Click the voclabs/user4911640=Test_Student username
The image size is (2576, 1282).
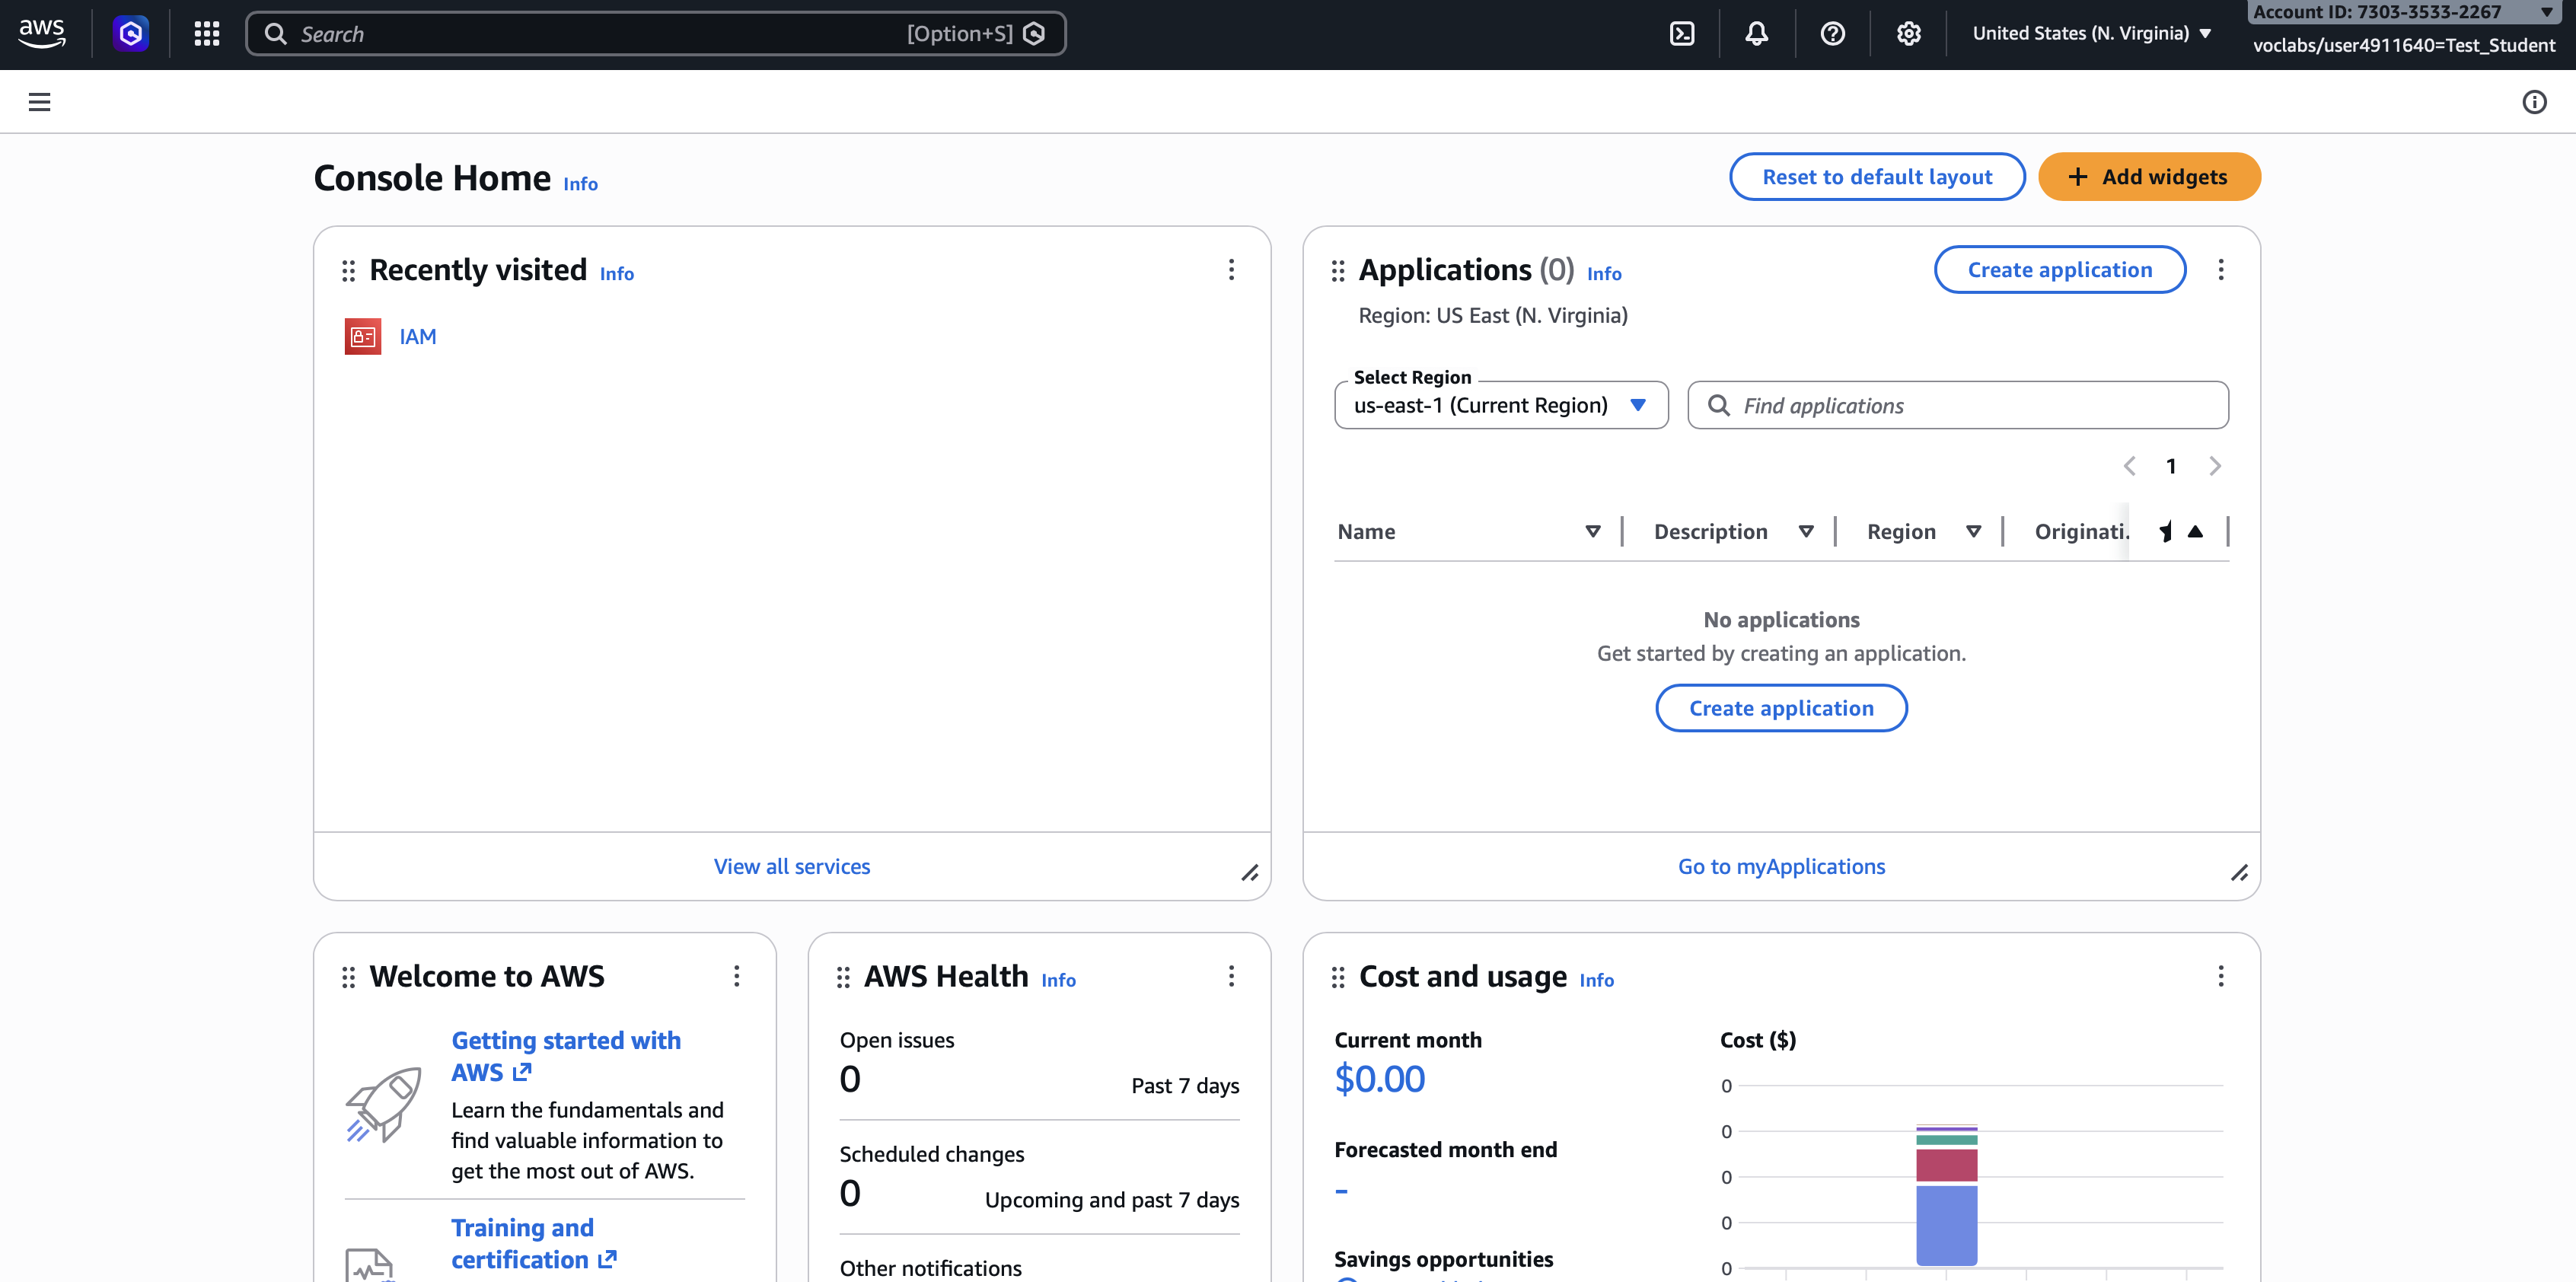[x=2403, y=45]
